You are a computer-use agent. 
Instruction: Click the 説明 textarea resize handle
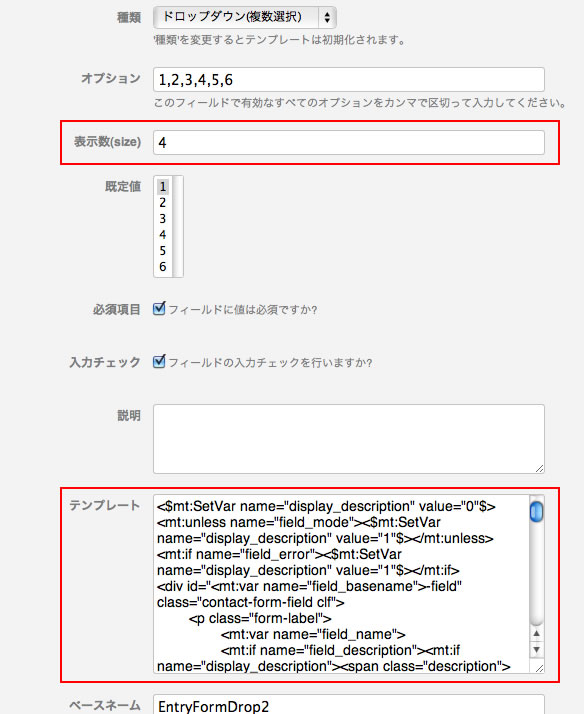[x=539, y=468]
